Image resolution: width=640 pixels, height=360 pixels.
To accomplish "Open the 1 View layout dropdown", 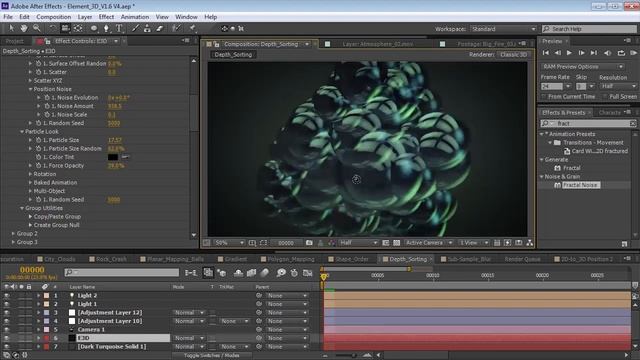I will pyautogui.click(x=473, y=243).
